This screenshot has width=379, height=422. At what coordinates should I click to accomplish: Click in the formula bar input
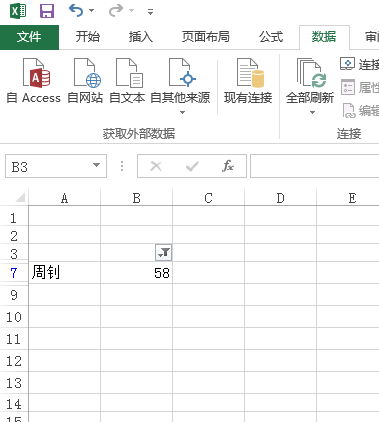[315, 166]
